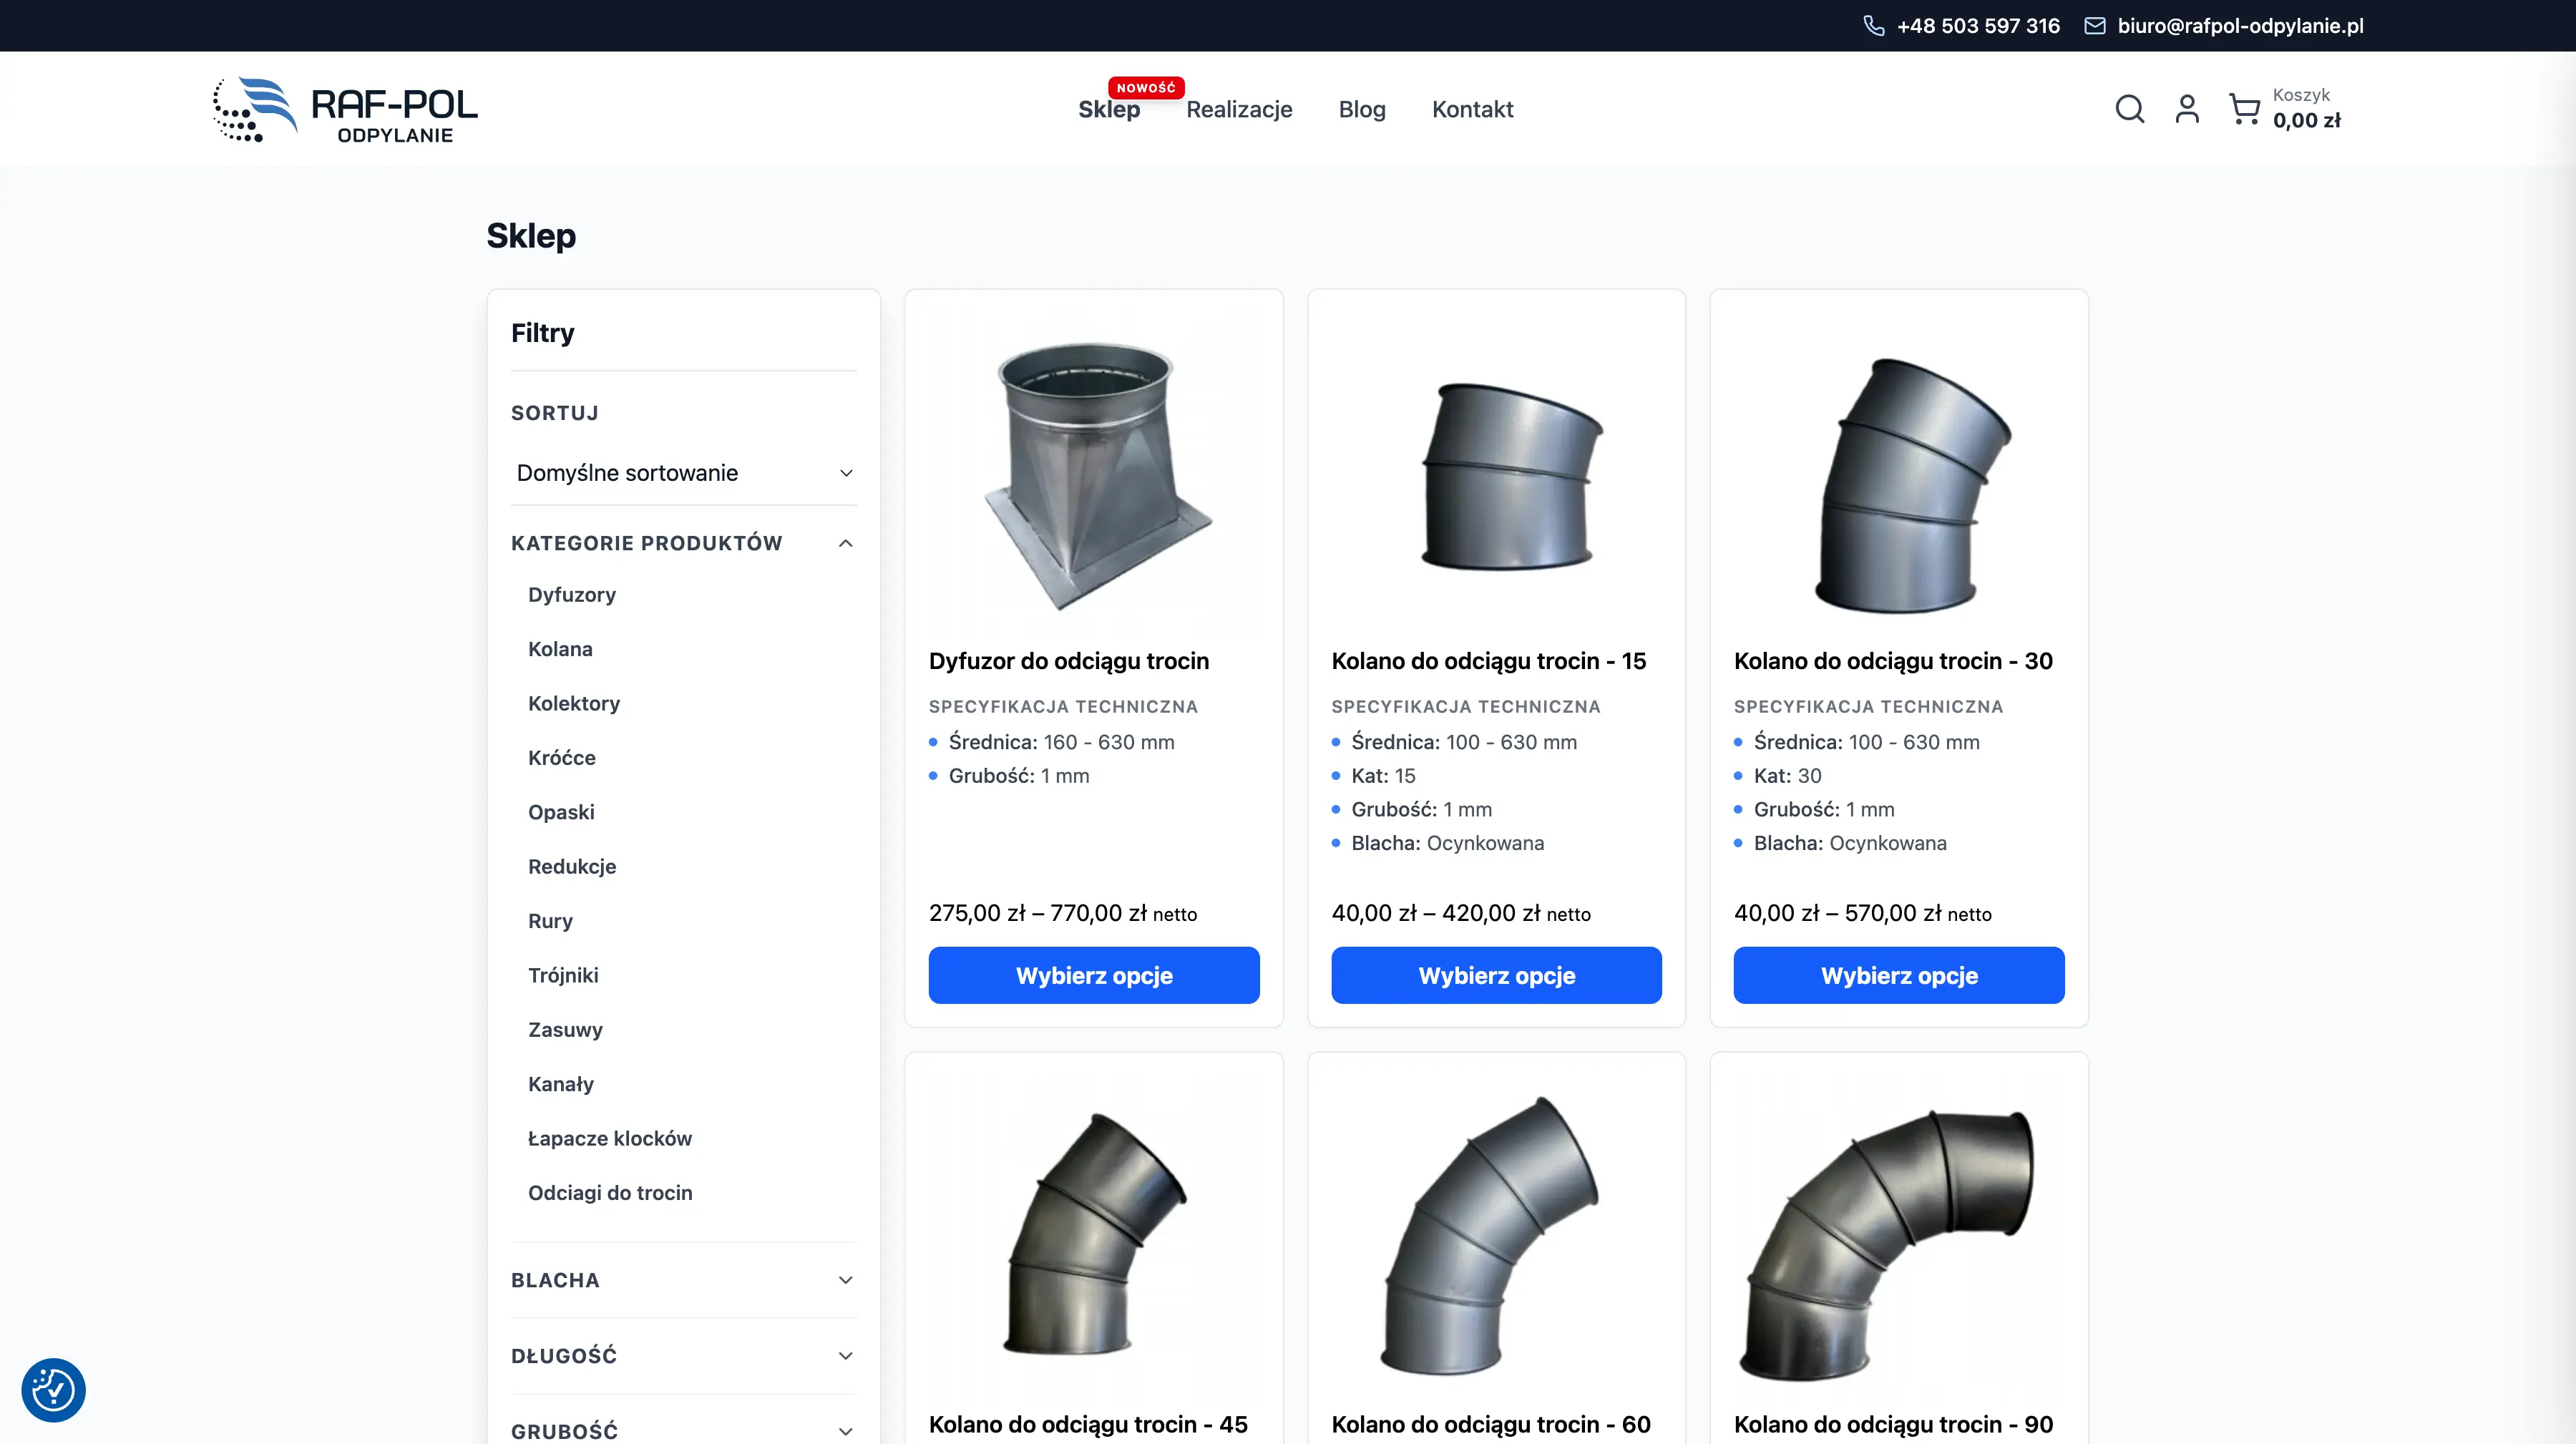2576x1444 pixels.
Task: Click Wybierz opcje for Kolano 30
Action: 1898,975
